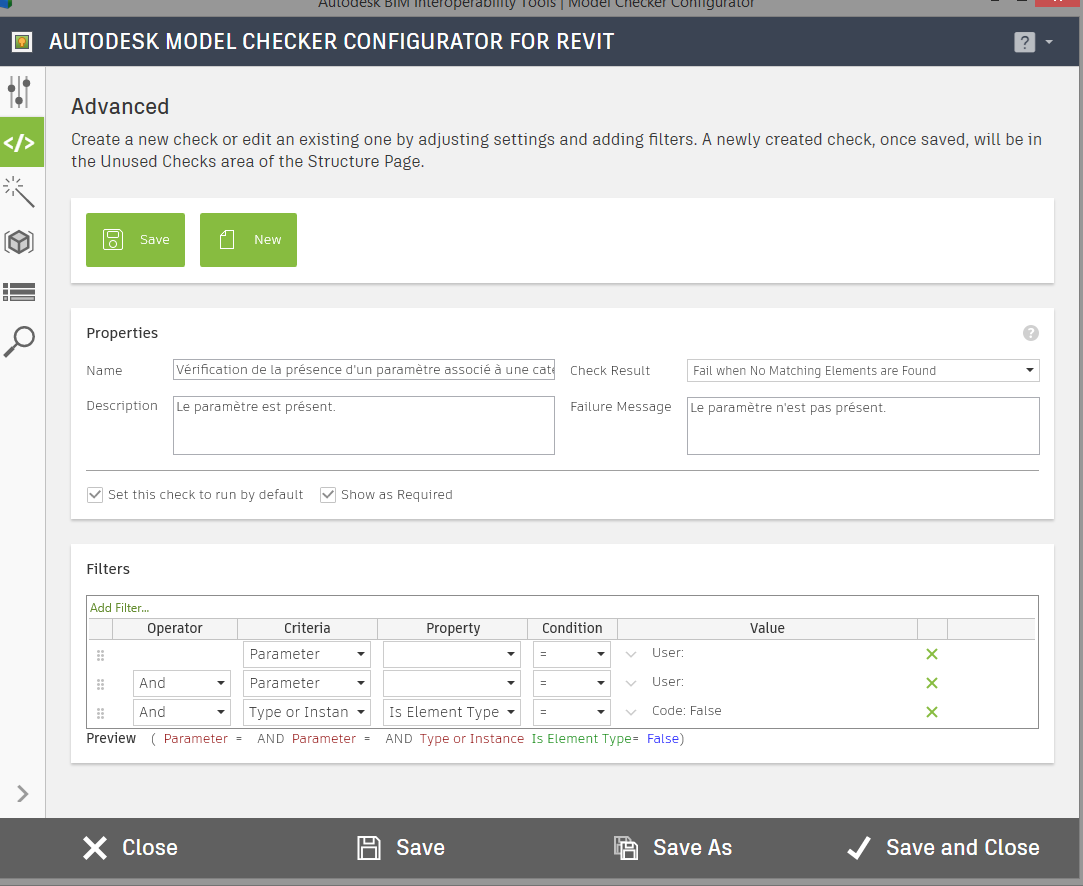Viewport: 1083px width, 886px height.
Task: Toggle the 'Show as Required' checkbox
Action: 328,494
